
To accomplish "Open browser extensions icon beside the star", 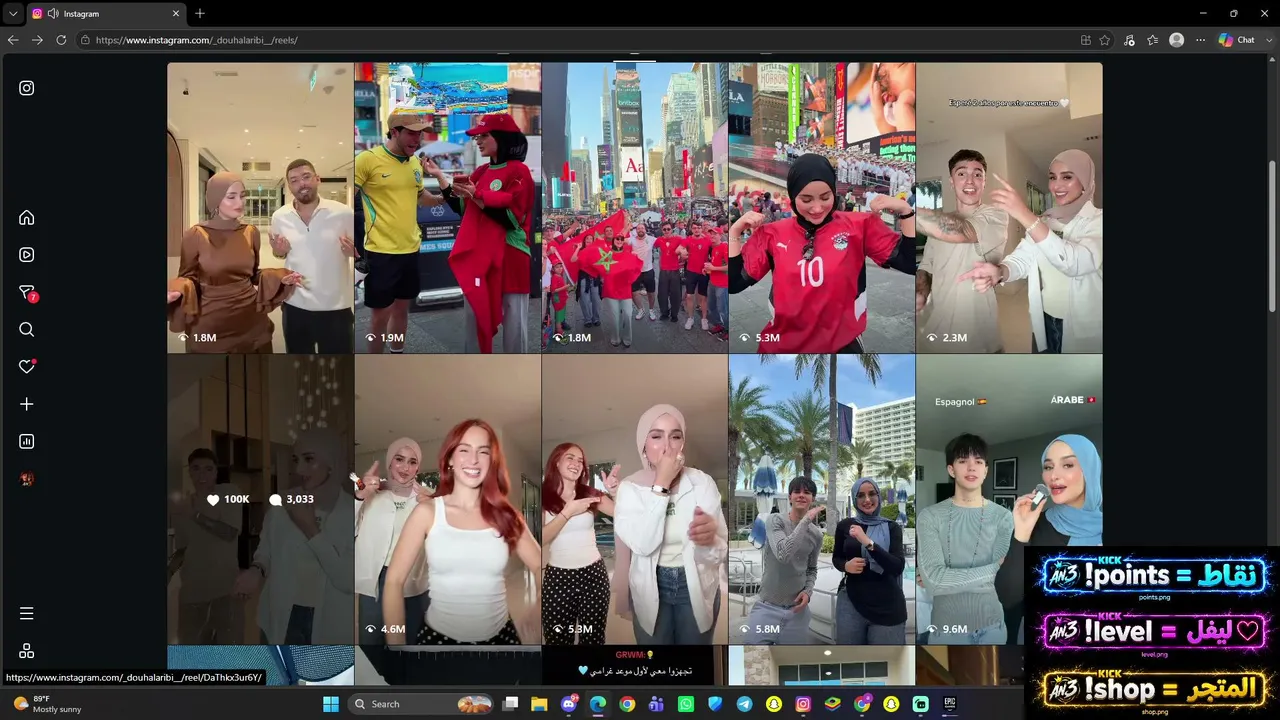I will tap(1129, 40).
